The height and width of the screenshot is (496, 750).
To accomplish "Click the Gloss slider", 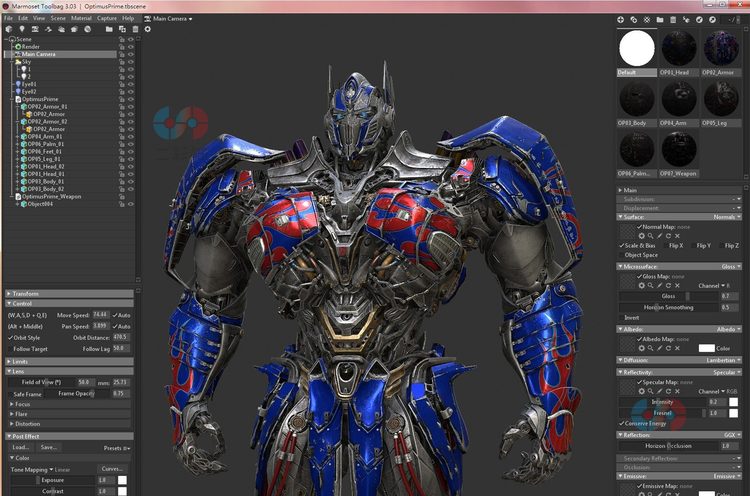I will tap(668, 296).
